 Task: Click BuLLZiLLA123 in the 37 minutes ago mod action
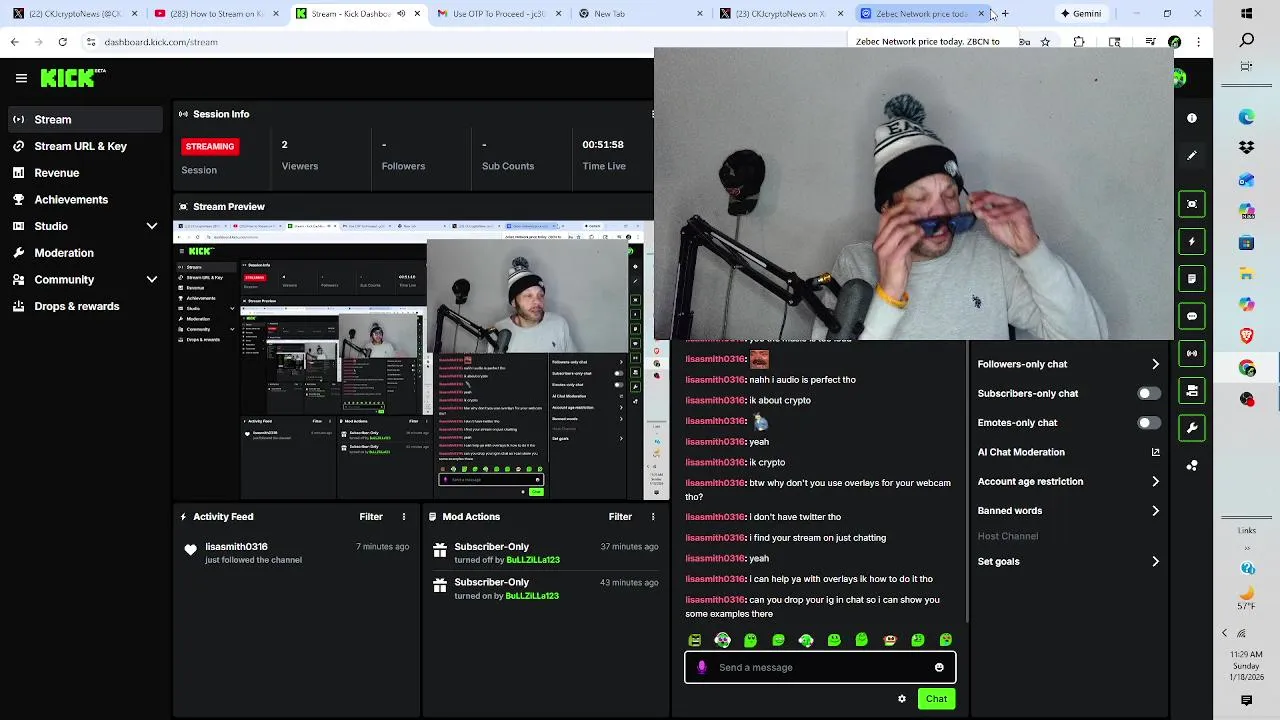pyautogui.click(x=533, y=560)
